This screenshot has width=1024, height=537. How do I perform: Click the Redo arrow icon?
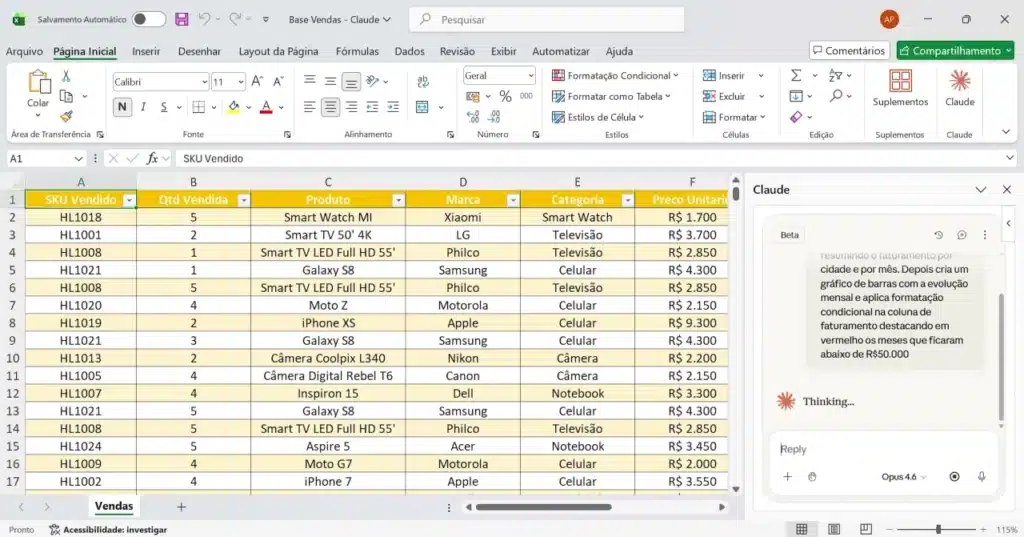[235, 20]
